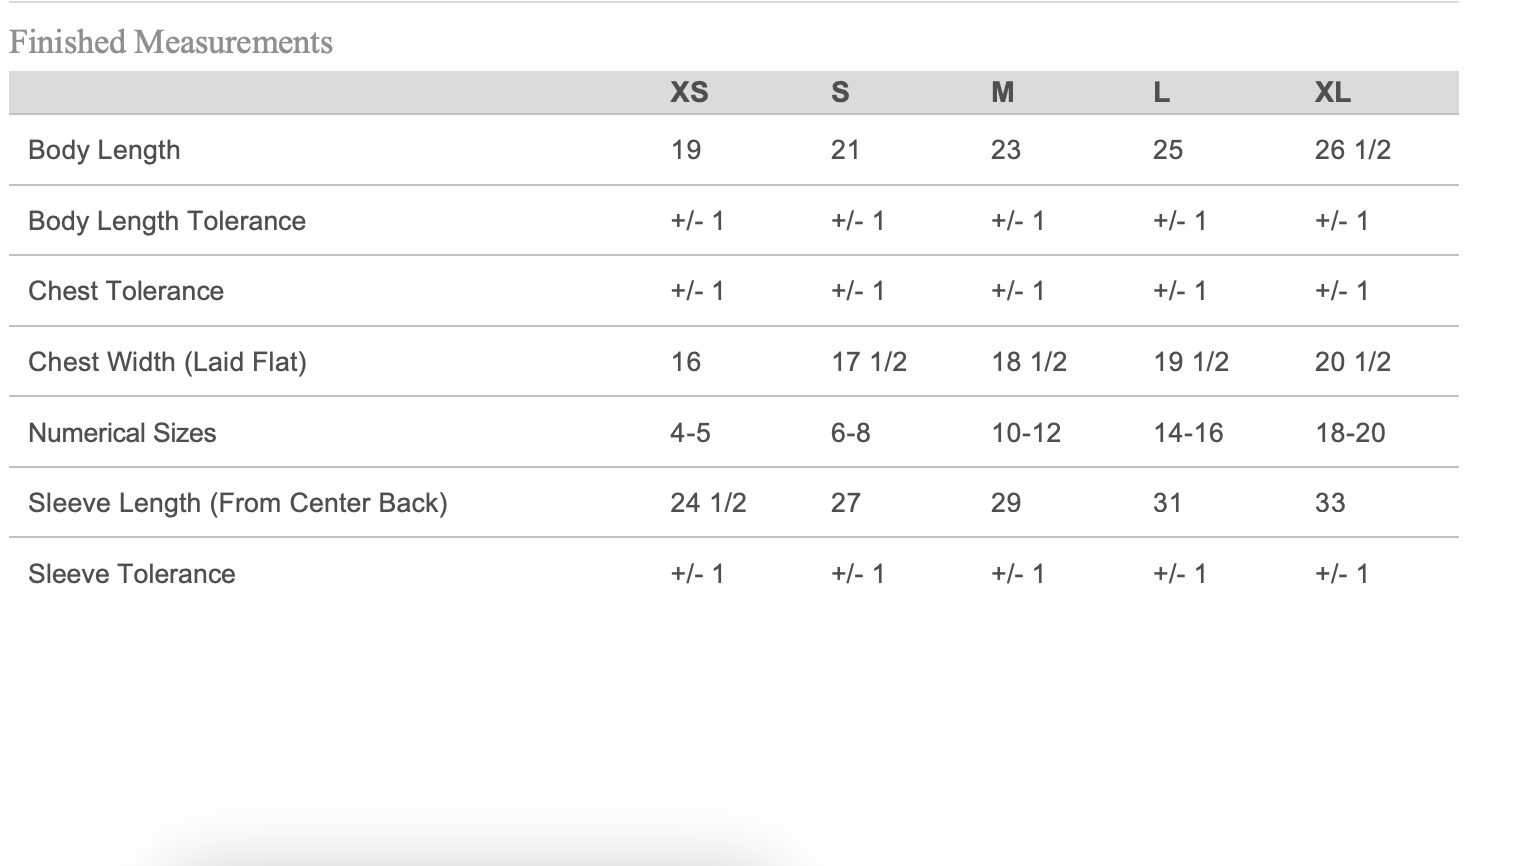Select the XS size column header
This screenshot has width=1522, height=866.
click(689, 92)
